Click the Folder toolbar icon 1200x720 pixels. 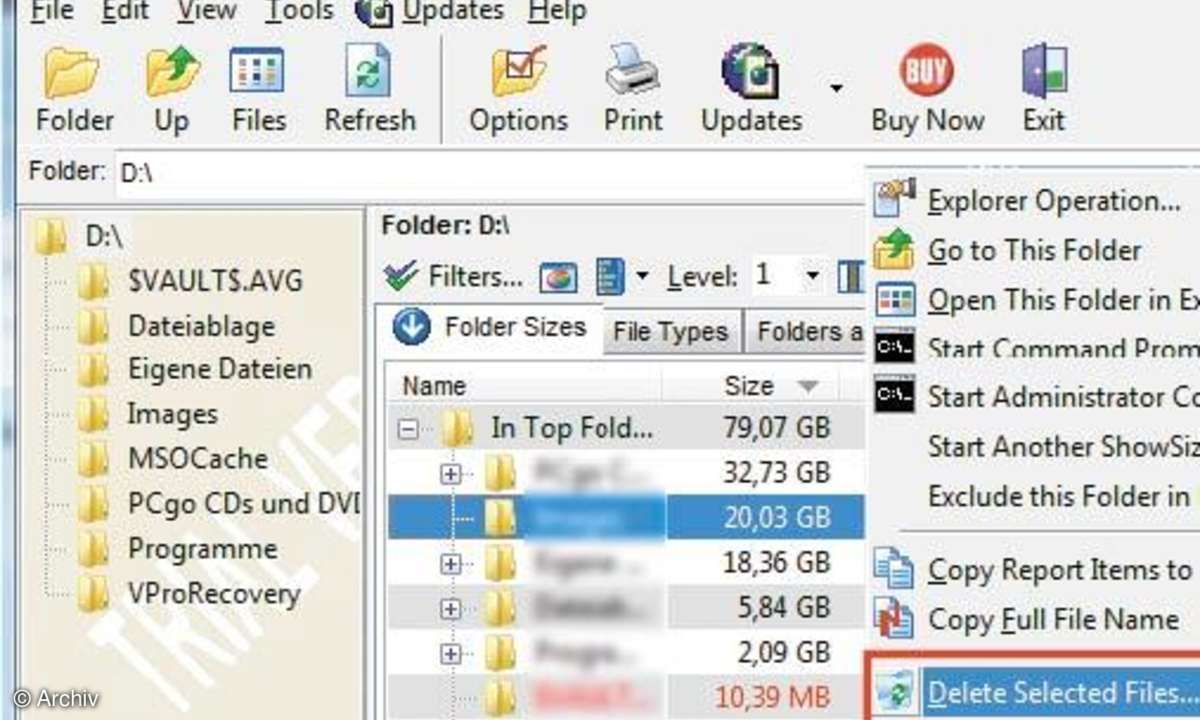click(x=73, y=74)
